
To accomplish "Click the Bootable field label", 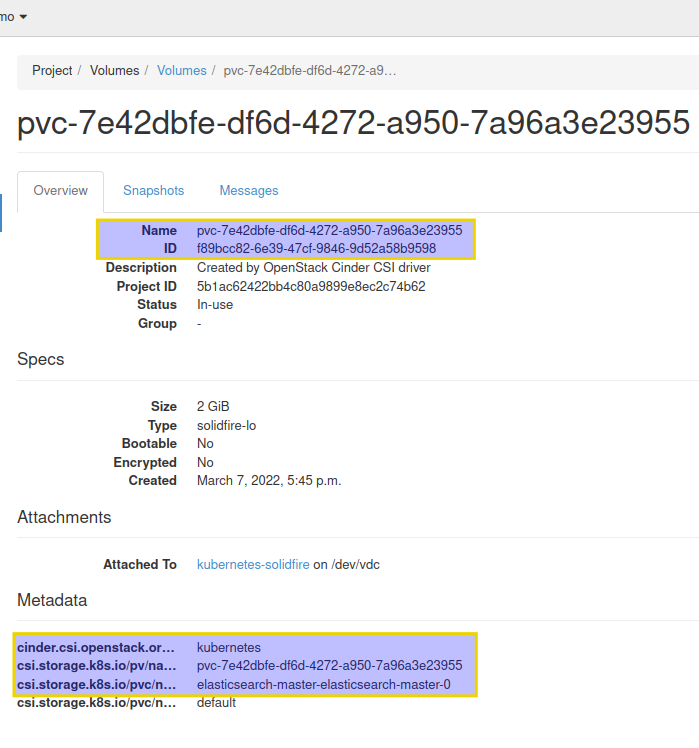I will (x=149, y=444).
